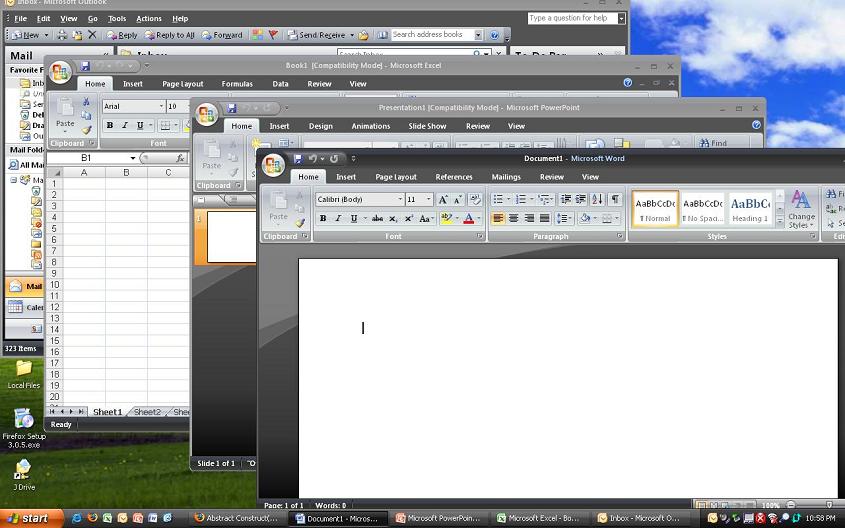Switch to the Abstract Construct taskbar button
The image size is (845, 528).
[236, 518]
